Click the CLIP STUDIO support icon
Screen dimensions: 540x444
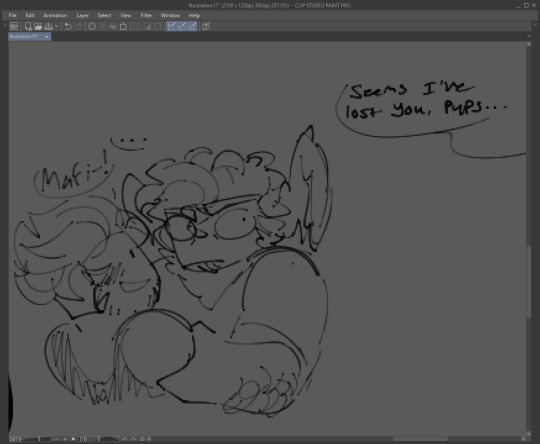coord(206,26)
